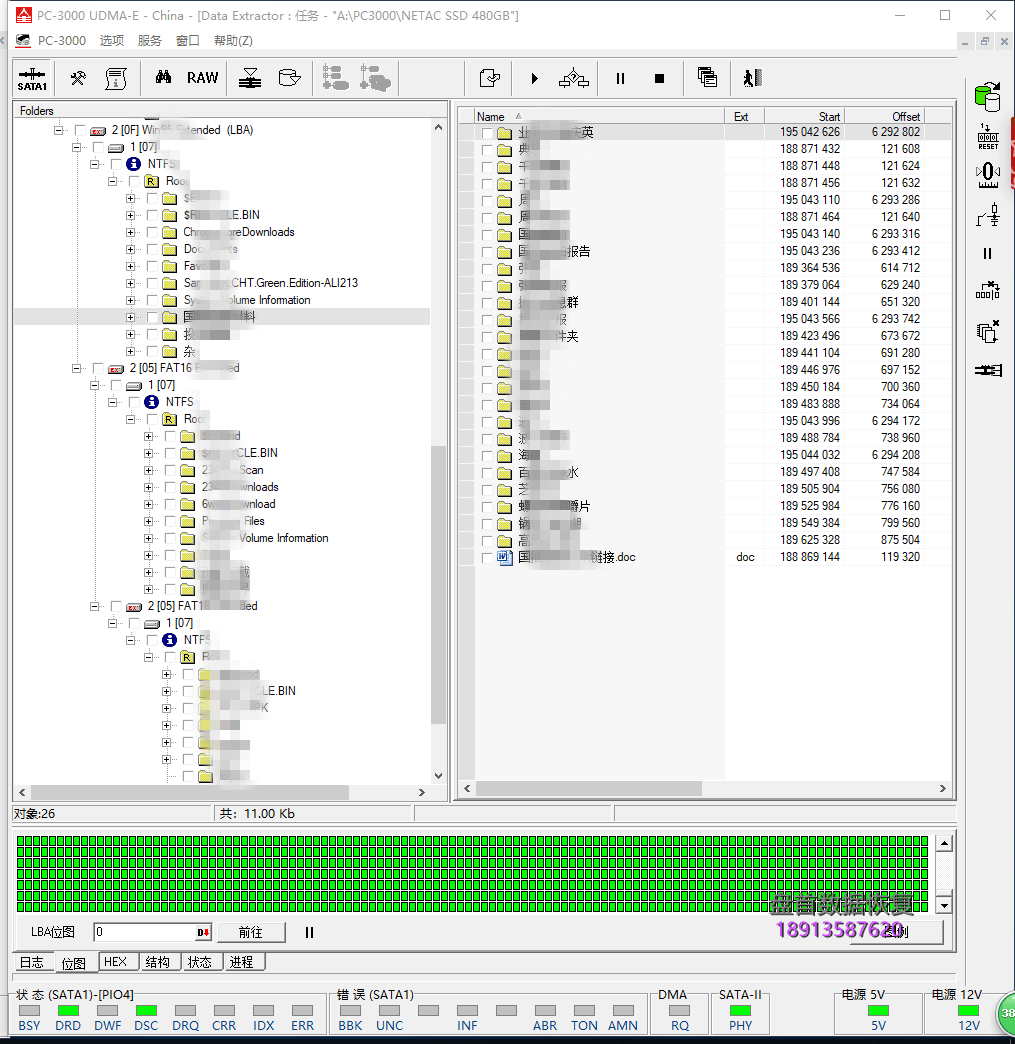Image resolution: width=1015 pixels, height=1044 pixels.
Task: Open the 服务 menu
Action: [x=150, y=41]
